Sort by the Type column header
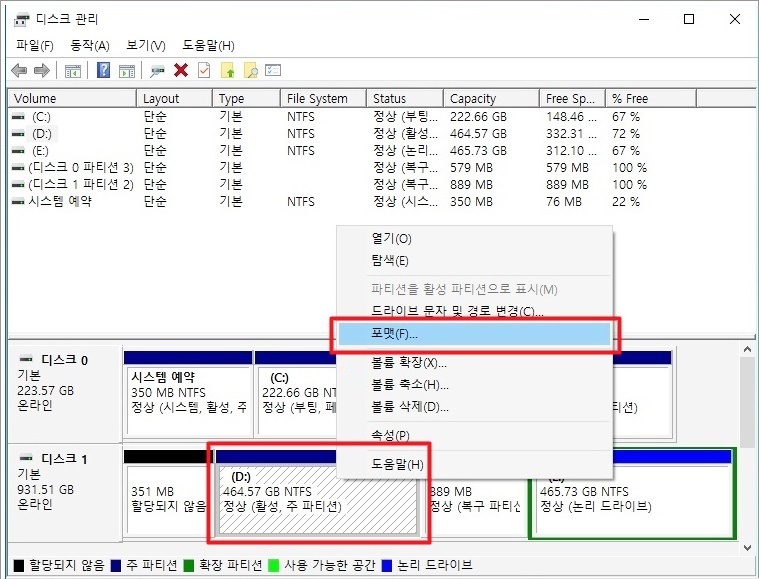Image resolution: width=759 pixels, height=579 pixels. pos(246,98)
